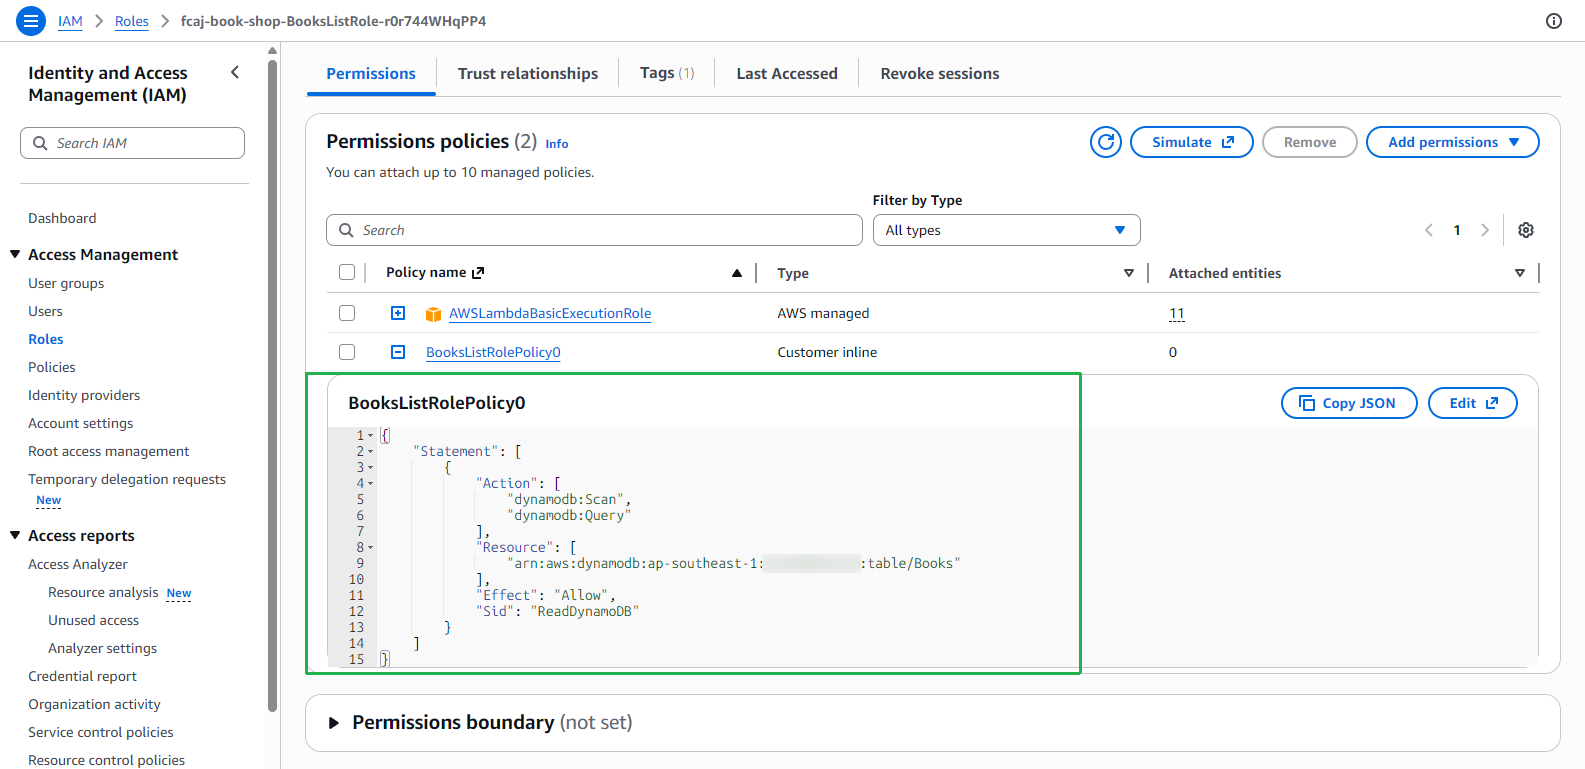
Task: Open Identity providers in the sidebar
Action: pyautogui.click(x=84, y=395)
